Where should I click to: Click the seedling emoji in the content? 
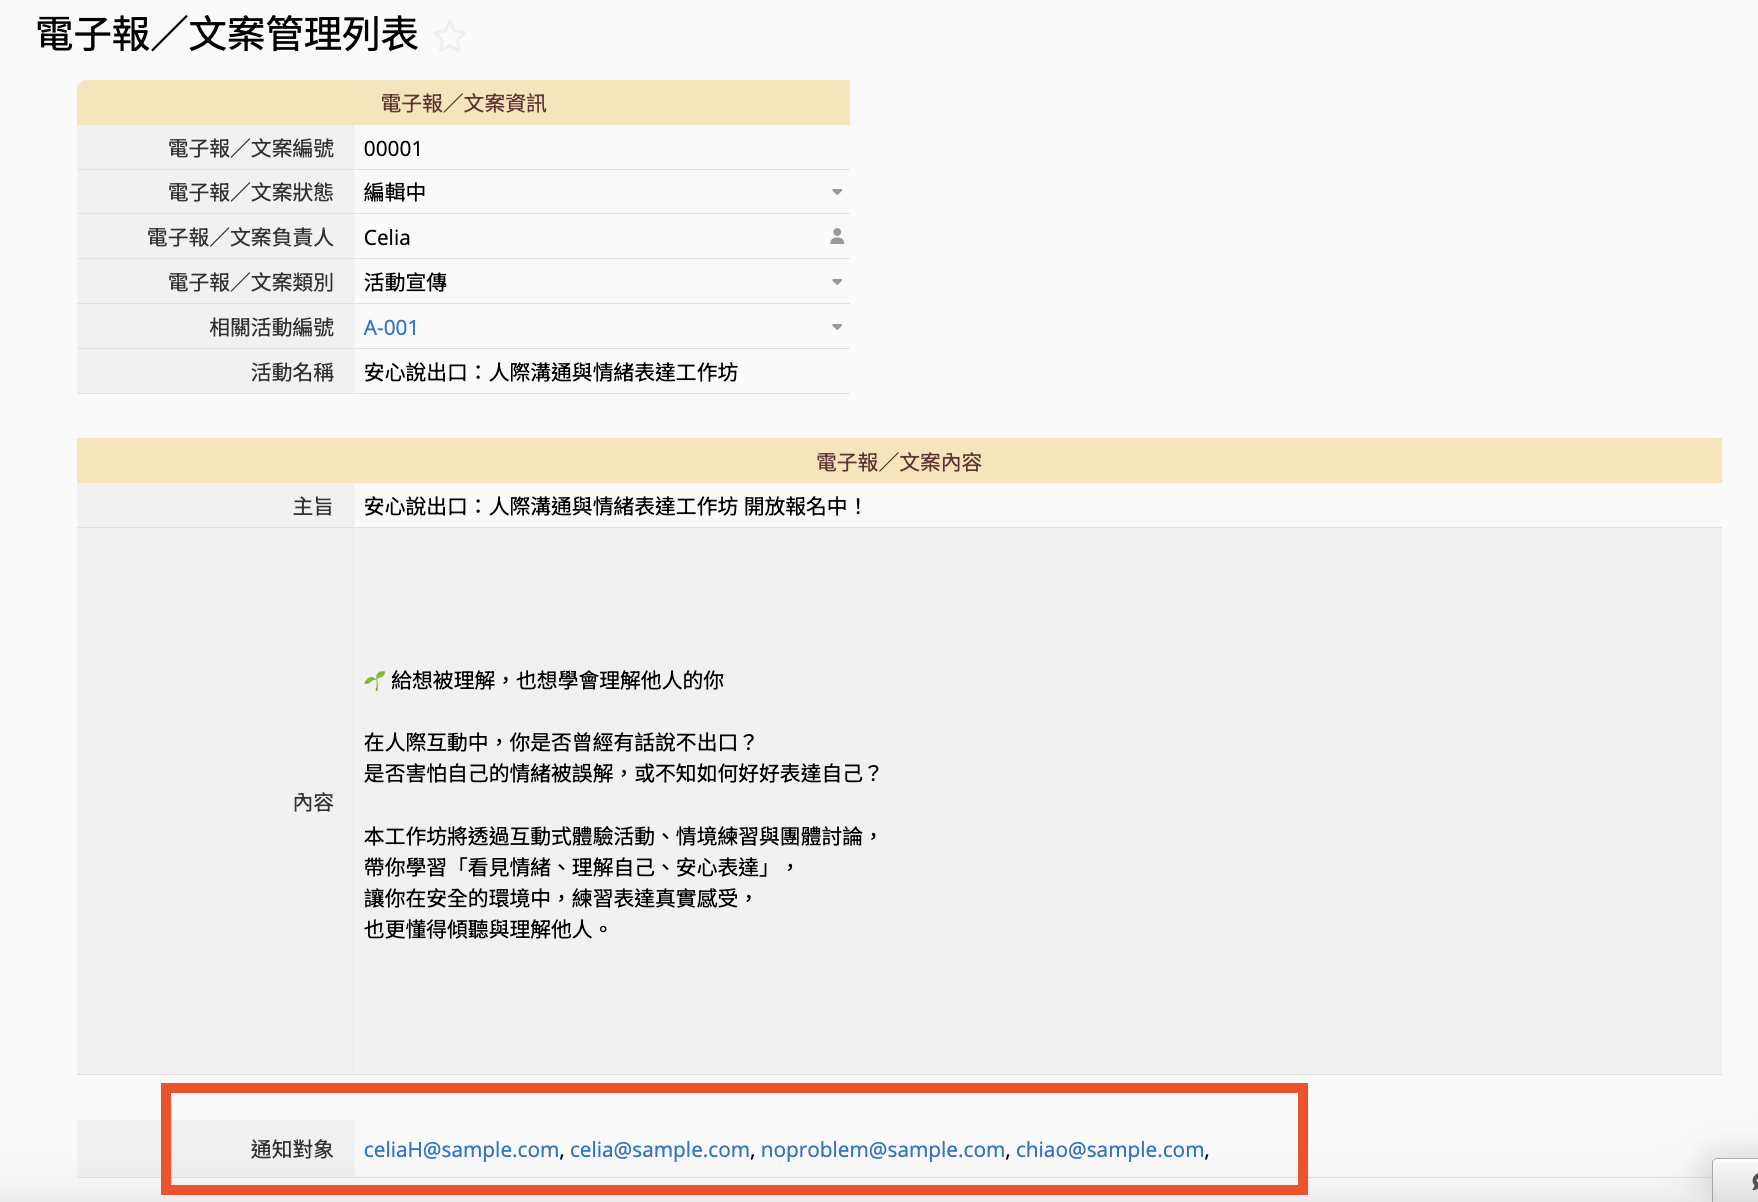(374, 681)
